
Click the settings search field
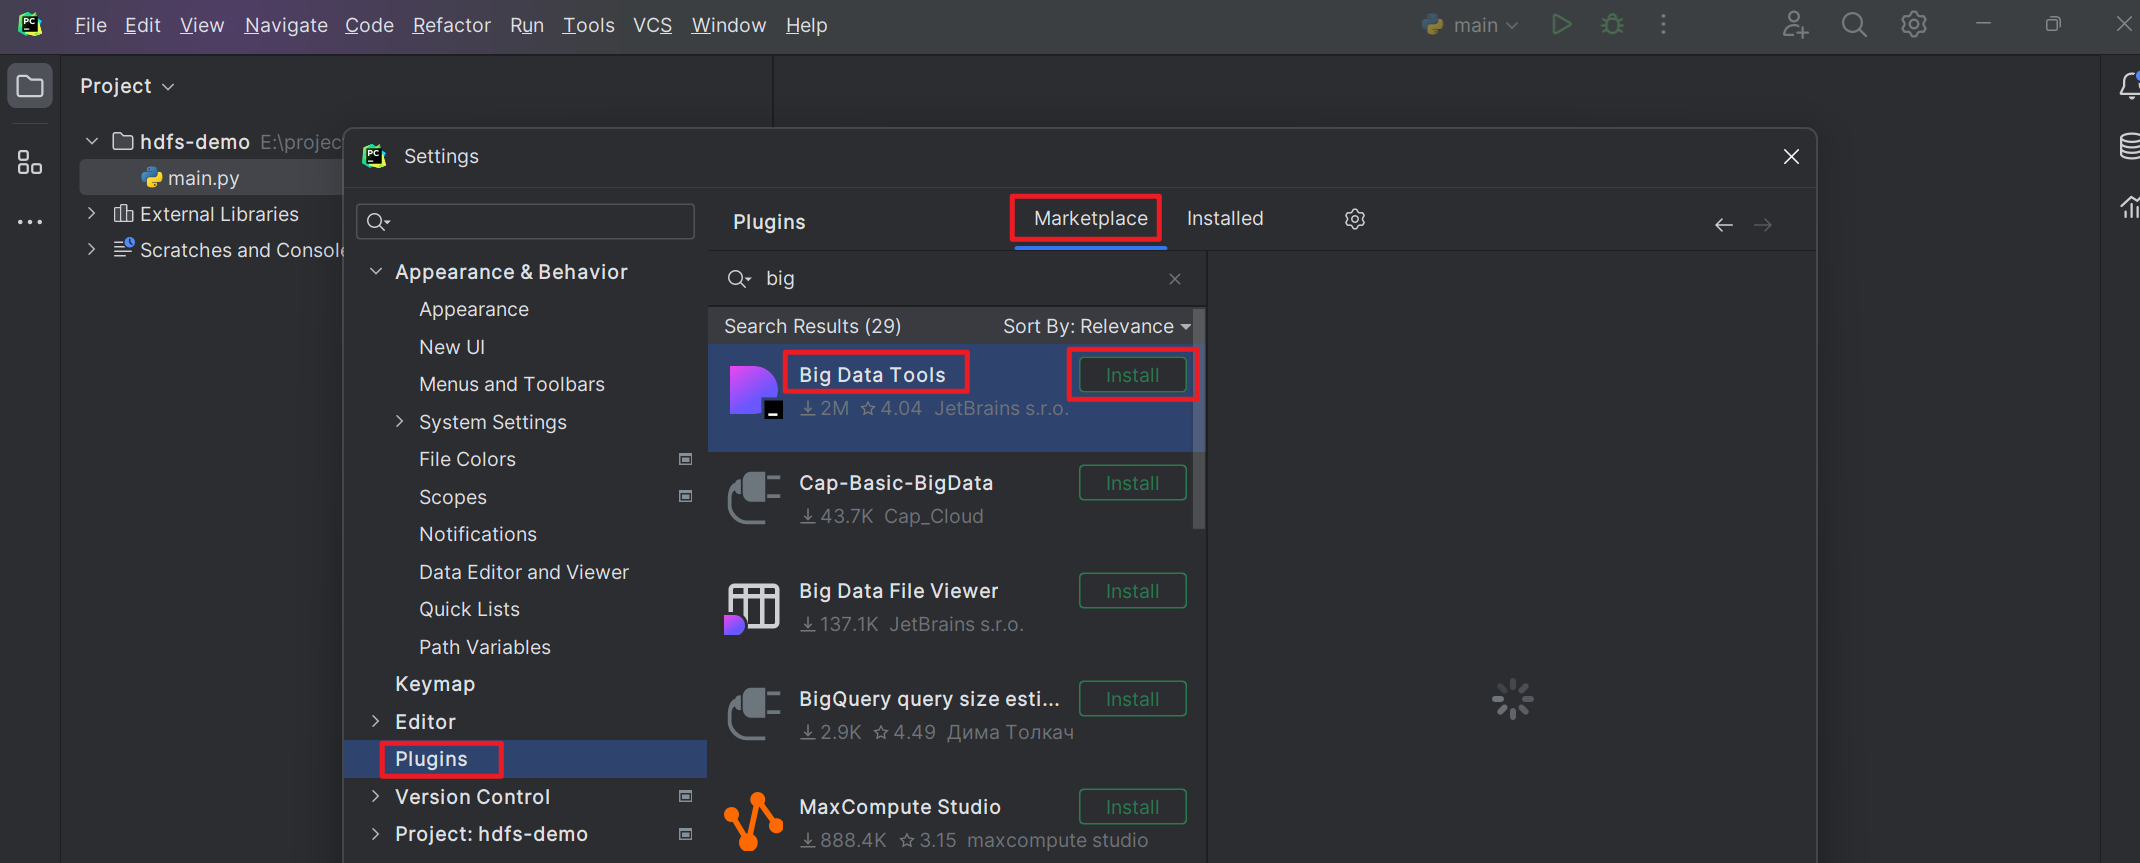point(525,221)
